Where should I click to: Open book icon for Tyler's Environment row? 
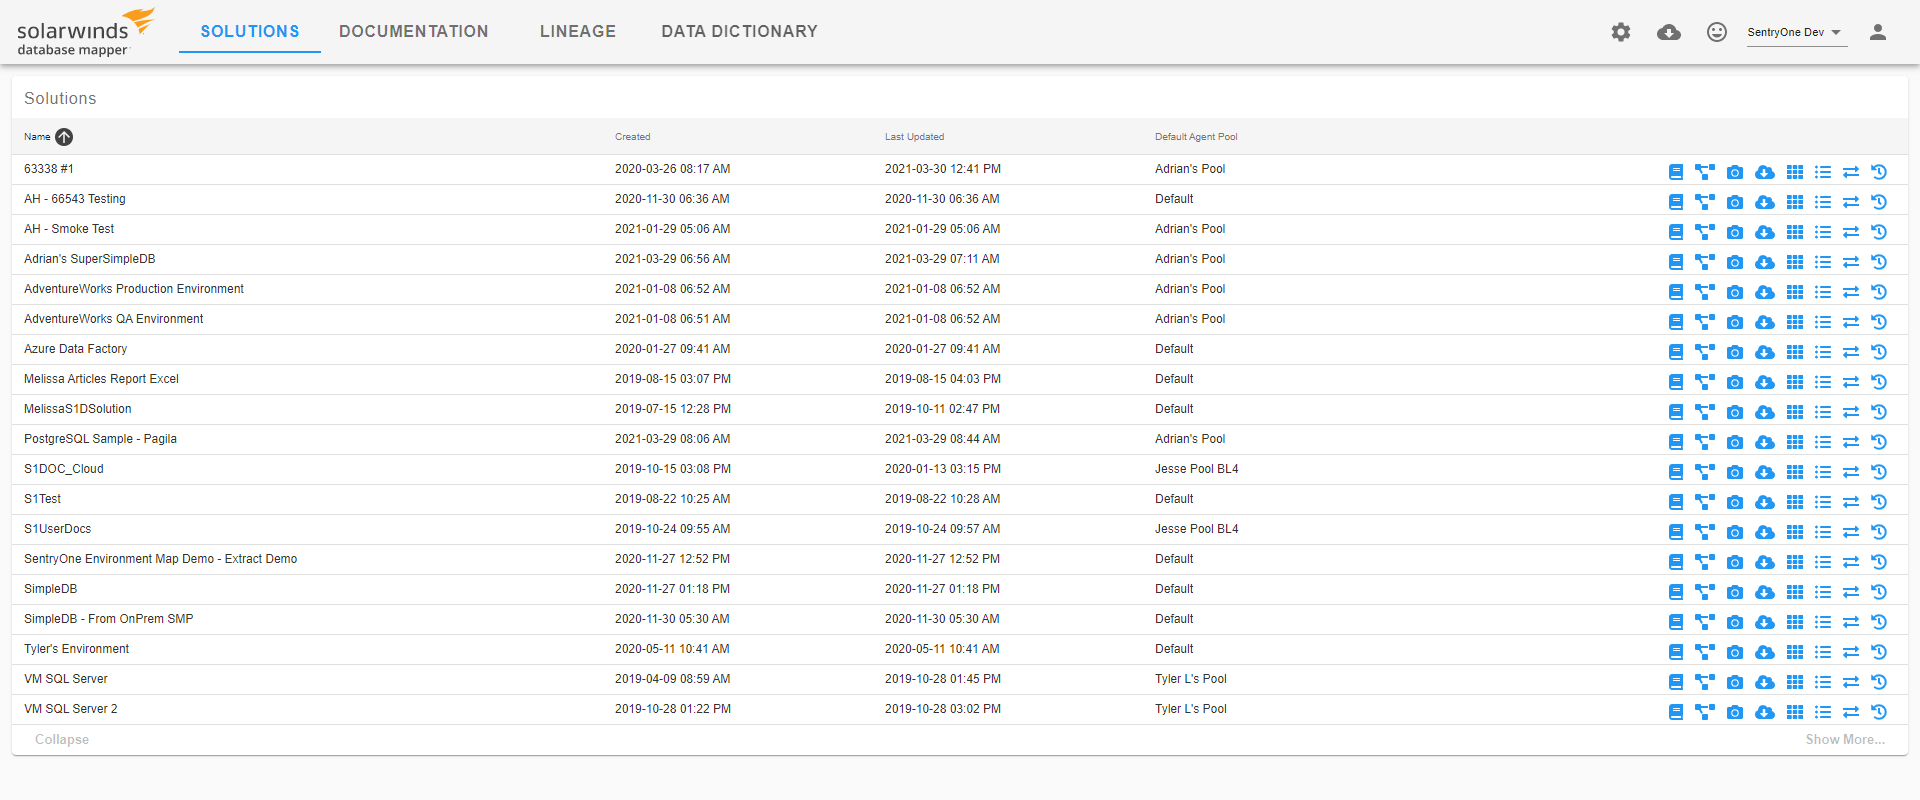coord(1676,652)
